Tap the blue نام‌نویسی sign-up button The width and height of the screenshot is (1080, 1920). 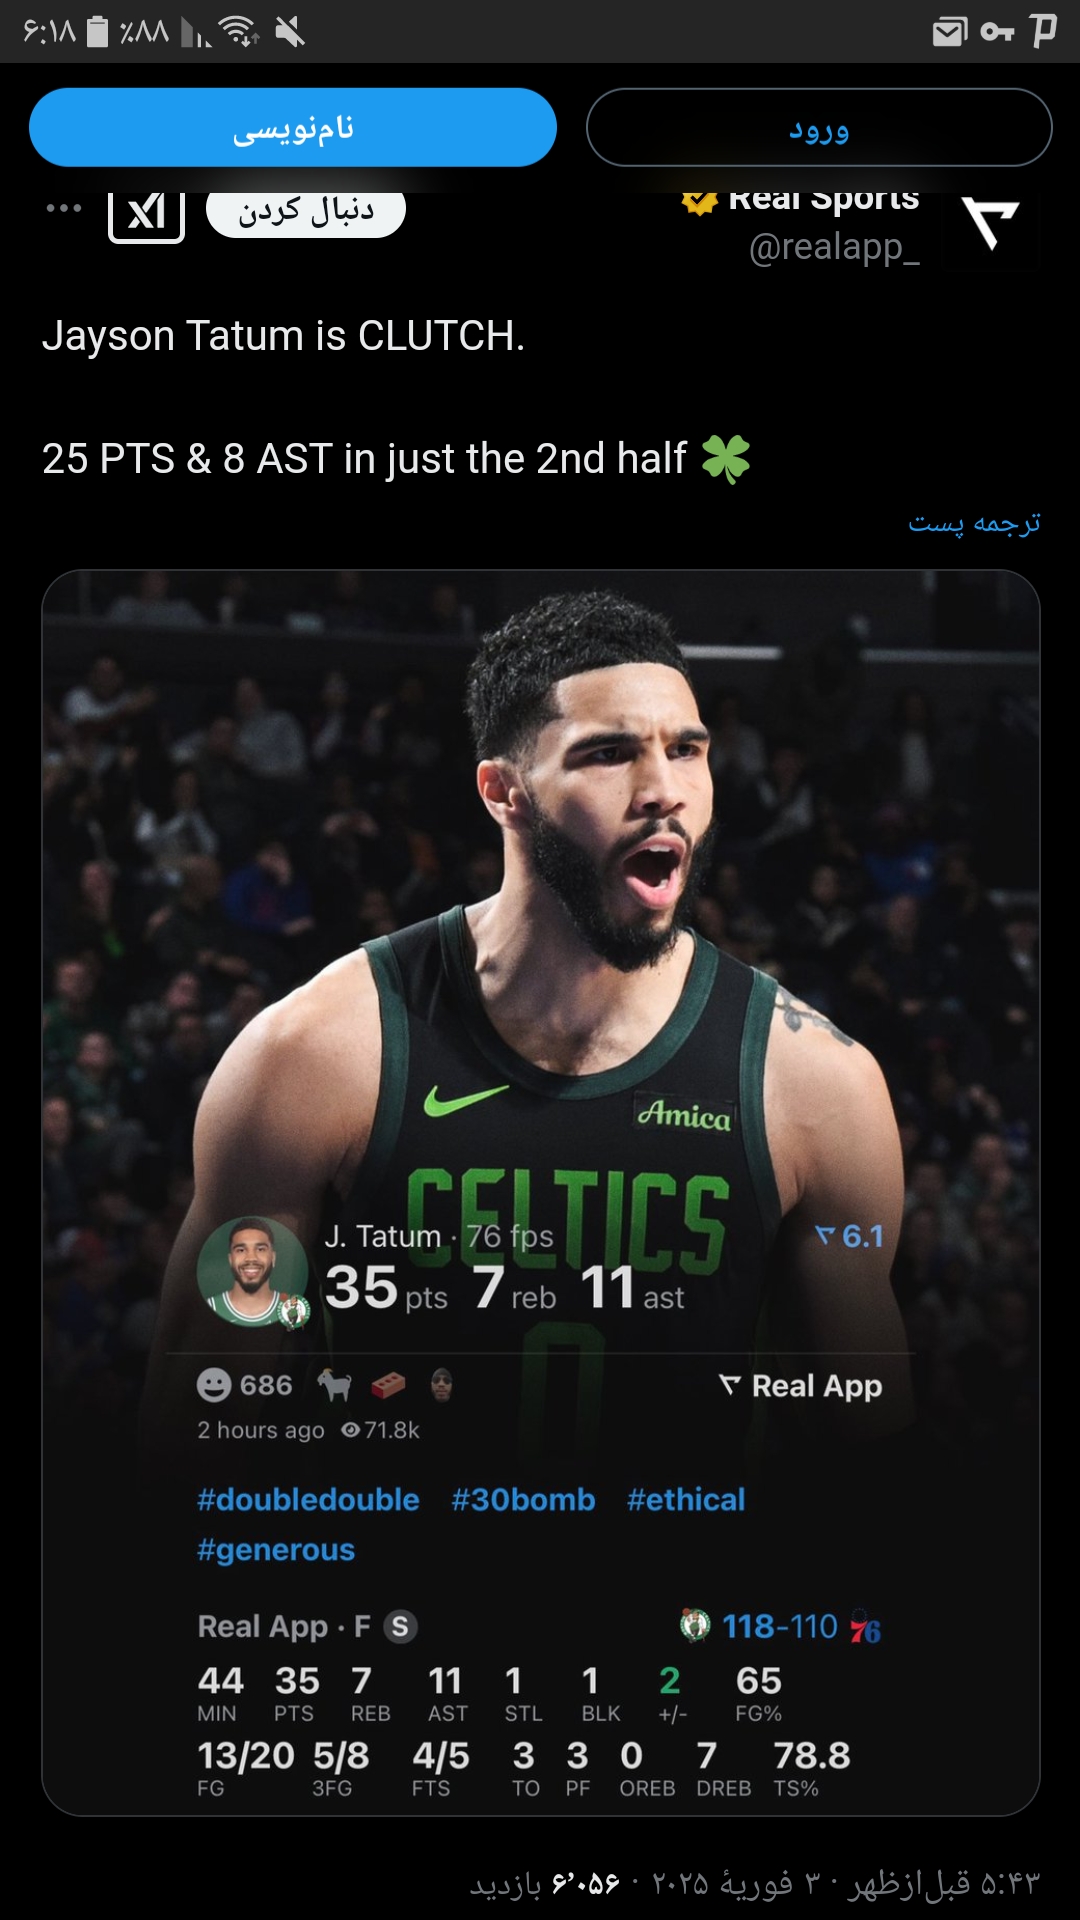tap(293, 127)
